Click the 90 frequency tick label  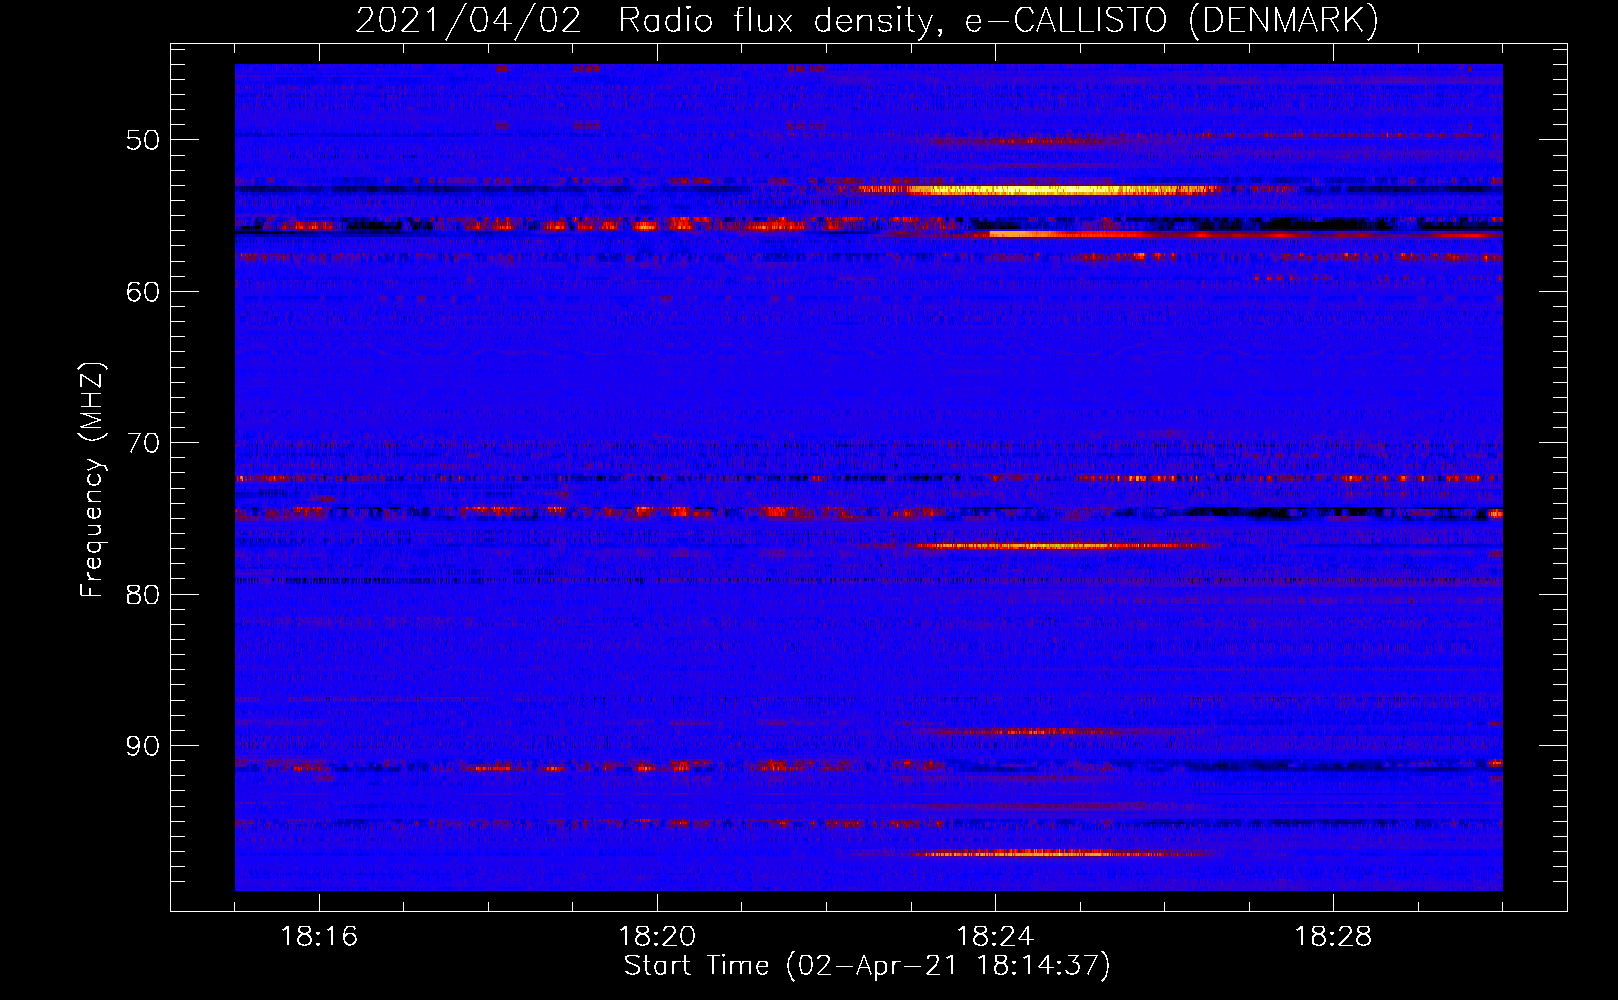(143, 747)
